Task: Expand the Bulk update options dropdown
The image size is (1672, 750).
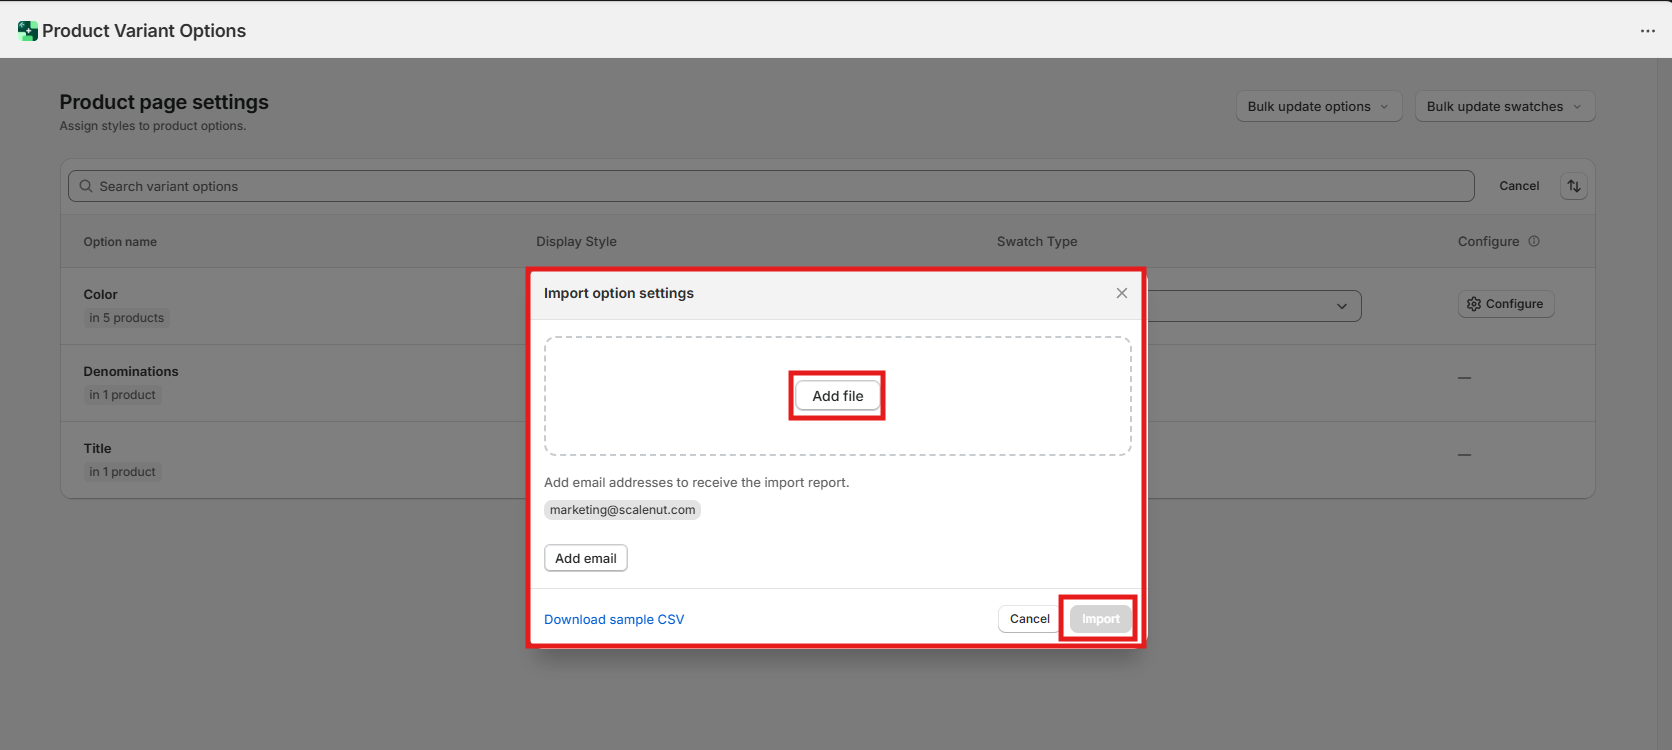Action: pyautogui.click(x=1318, y=107)
